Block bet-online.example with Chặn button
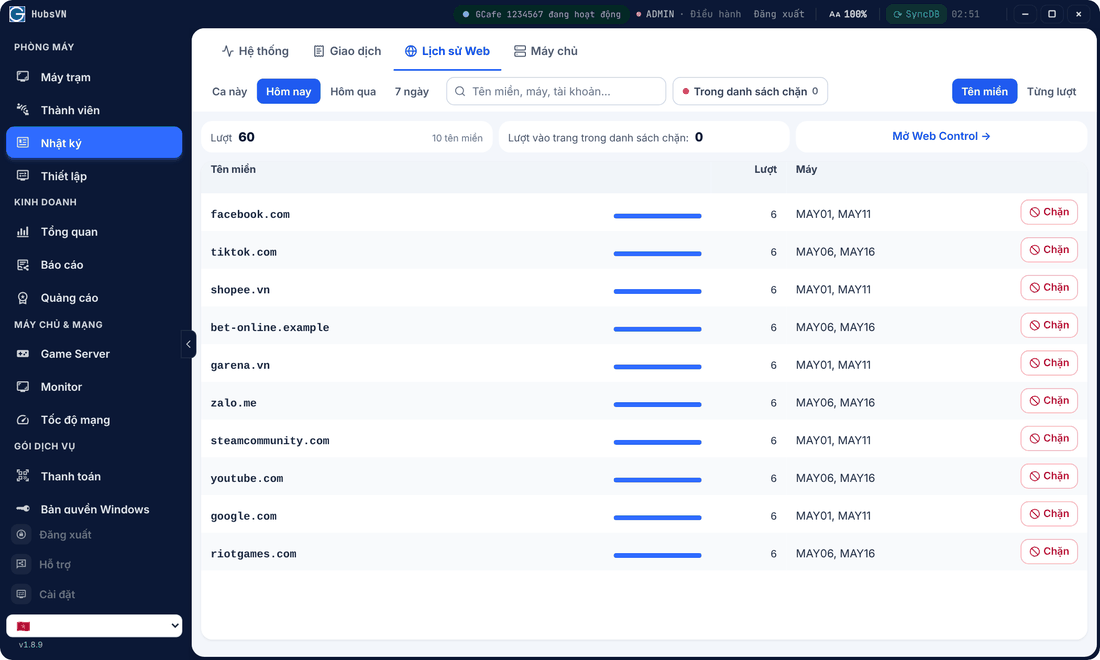The width and height of the screenshot is (1100, 660). pos(1049,325)
